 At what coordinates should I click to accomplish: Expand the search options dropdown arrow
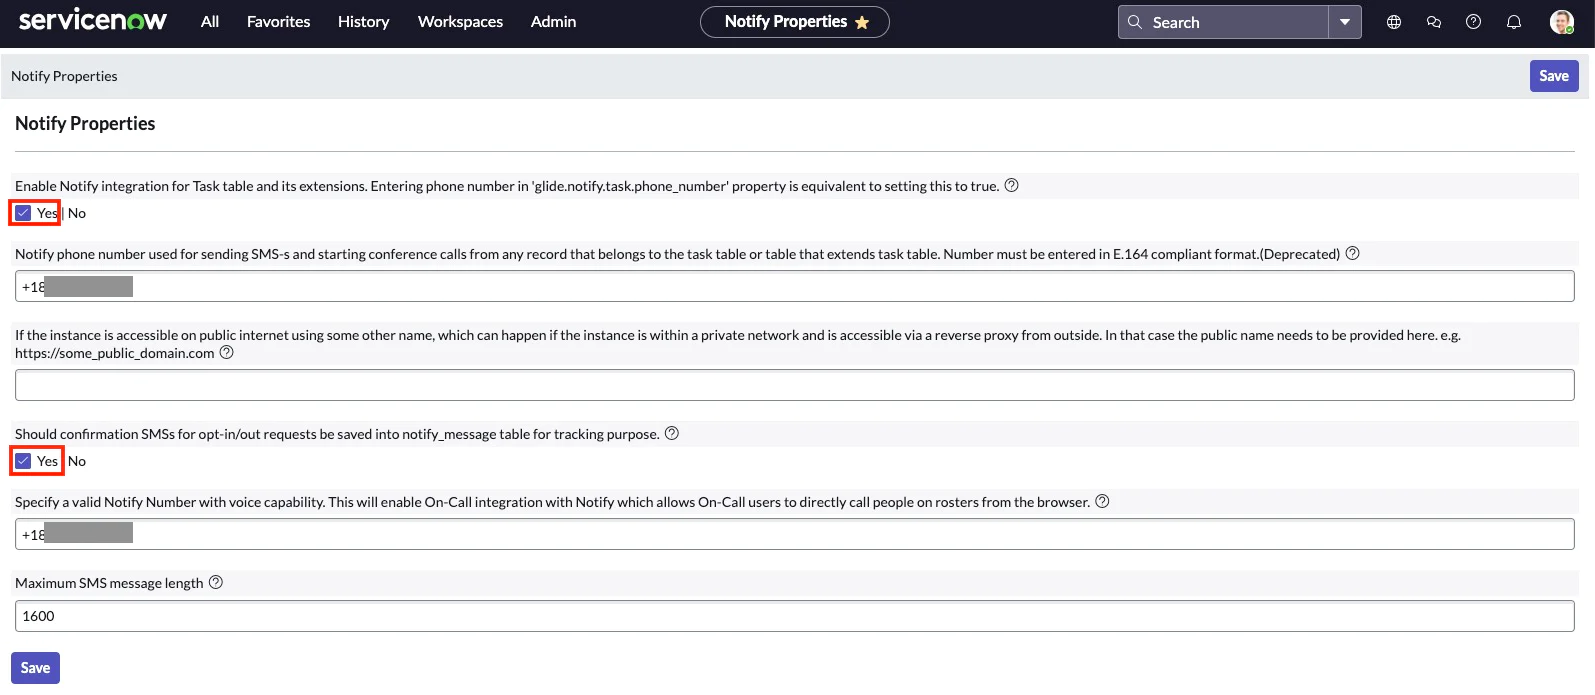coord(1345,22)
